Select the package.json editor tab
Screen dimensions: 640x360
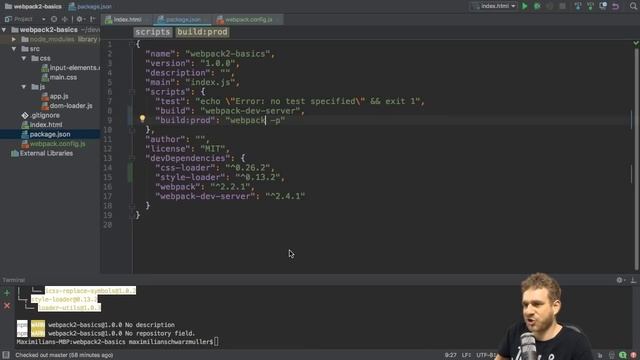tap(183, 20)
